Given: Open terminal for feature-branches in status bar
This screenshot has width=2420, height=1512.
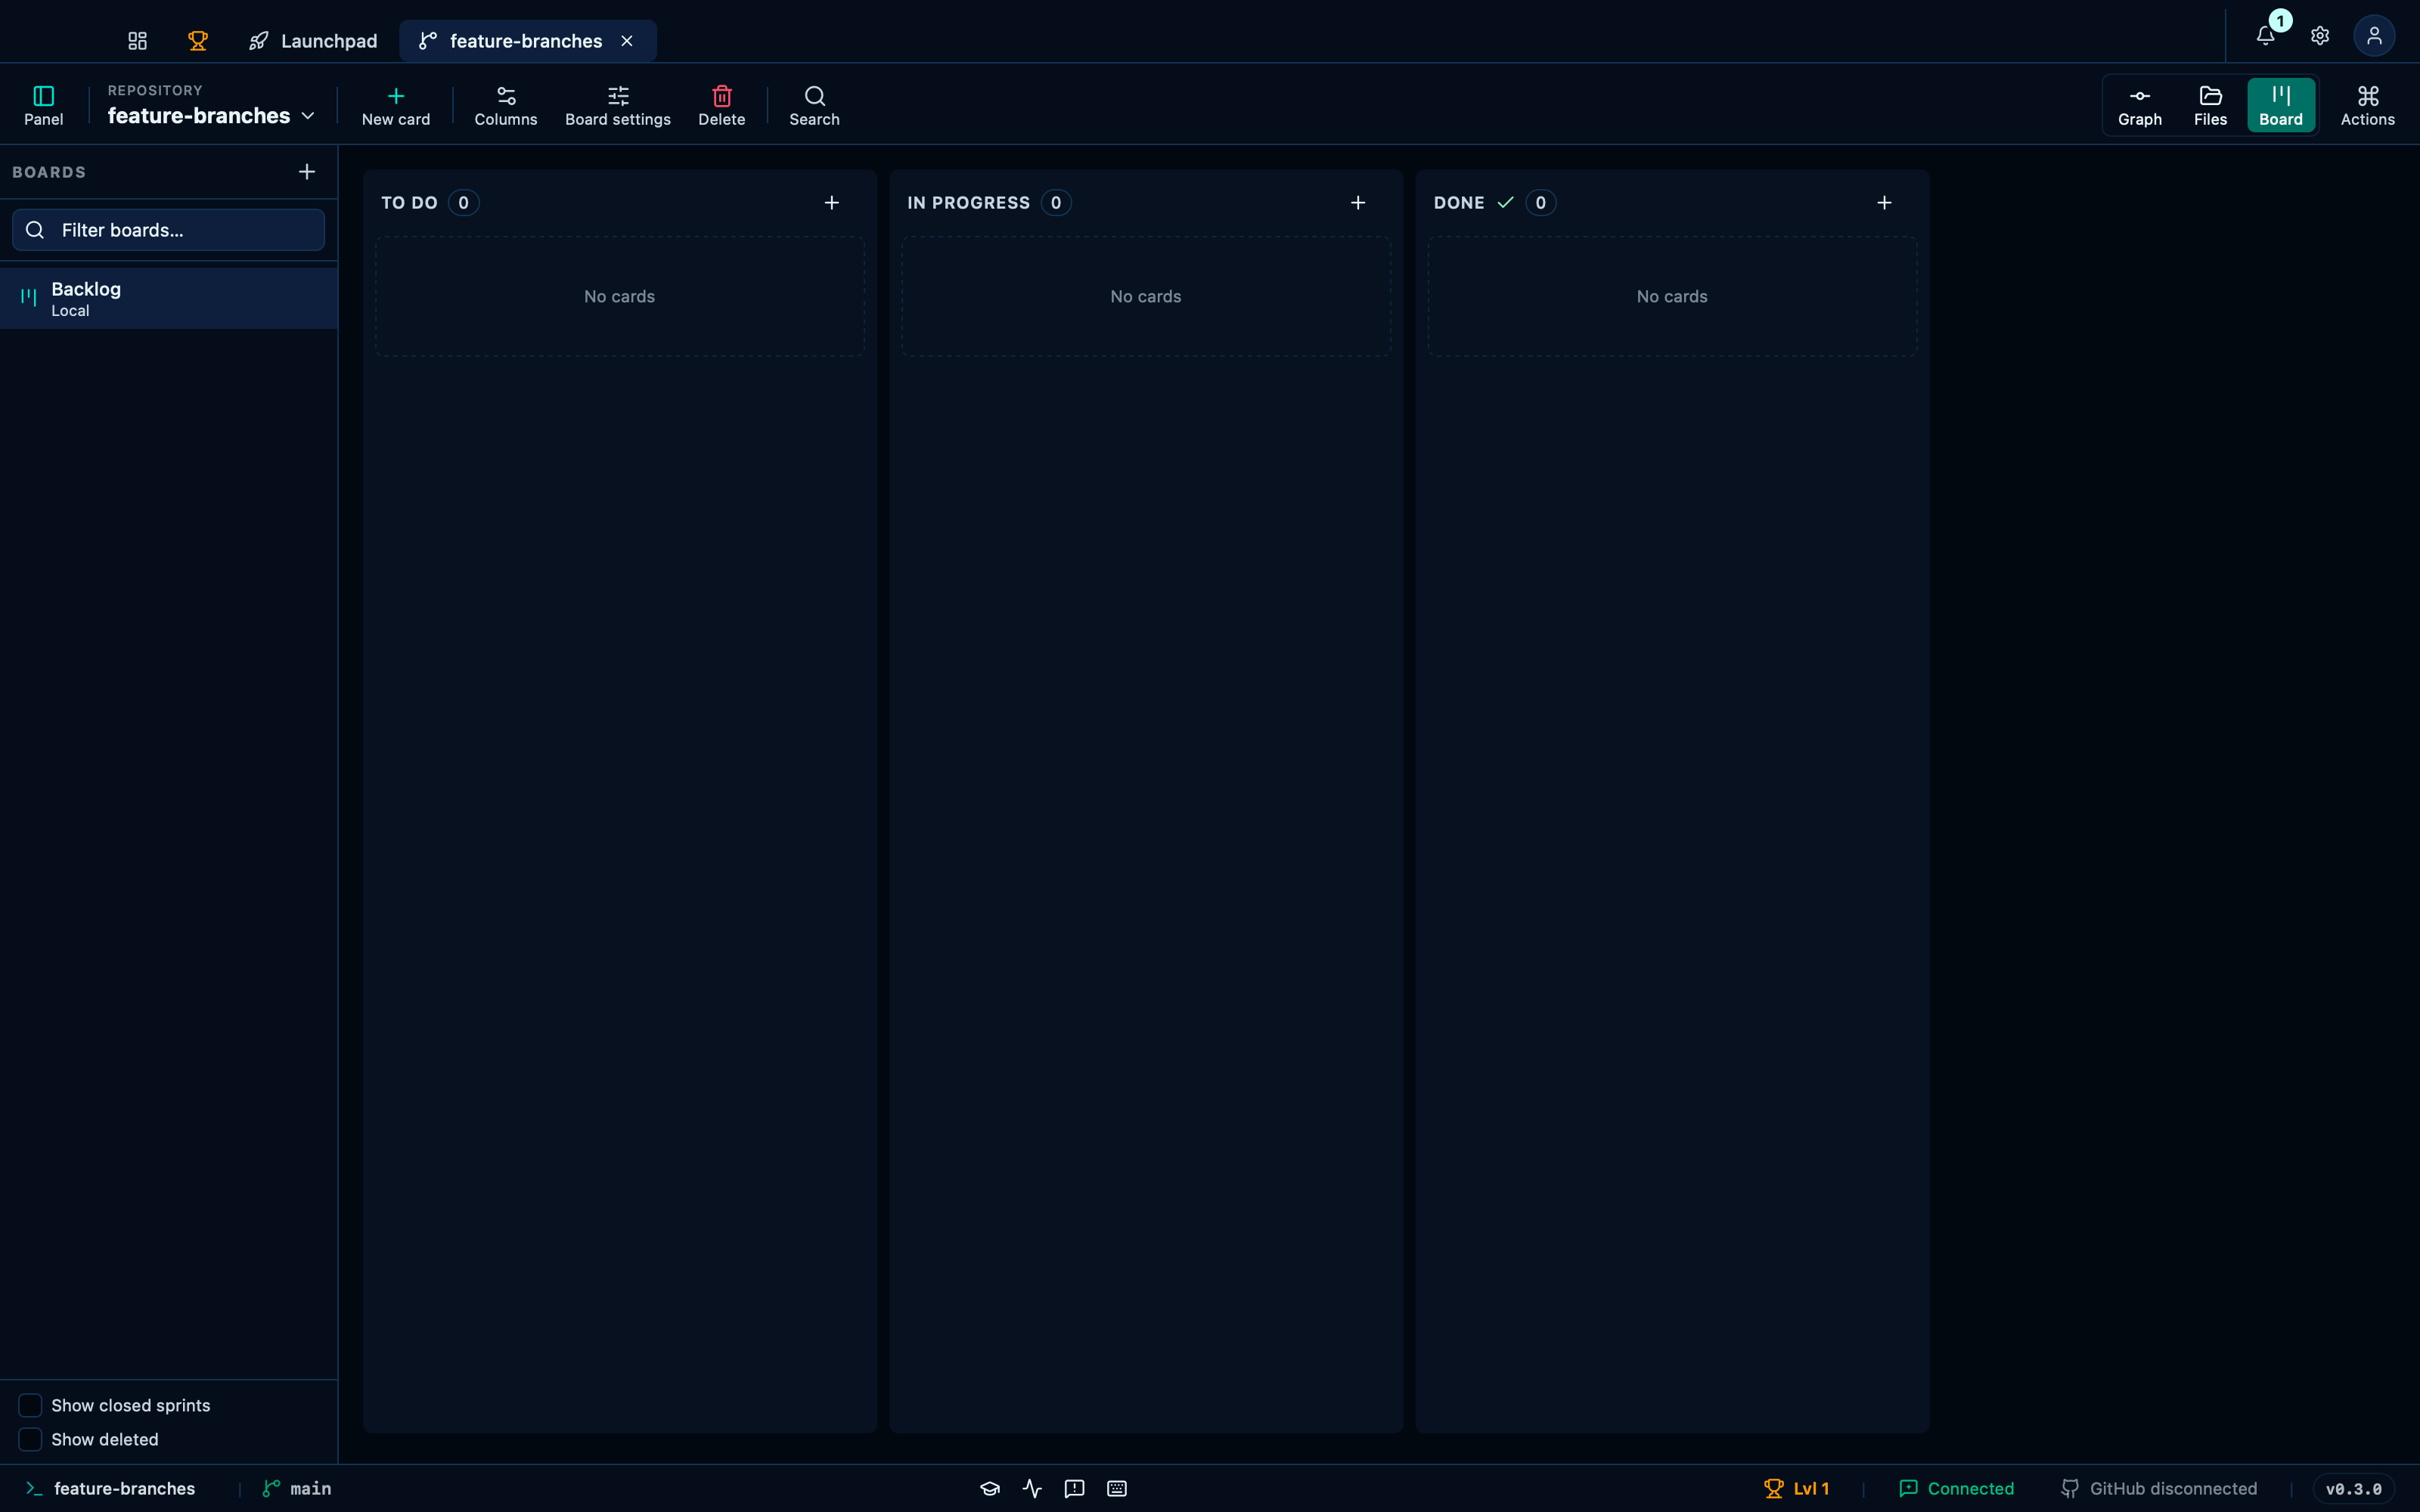Looking at the screenshot, I should (110, 1488).
